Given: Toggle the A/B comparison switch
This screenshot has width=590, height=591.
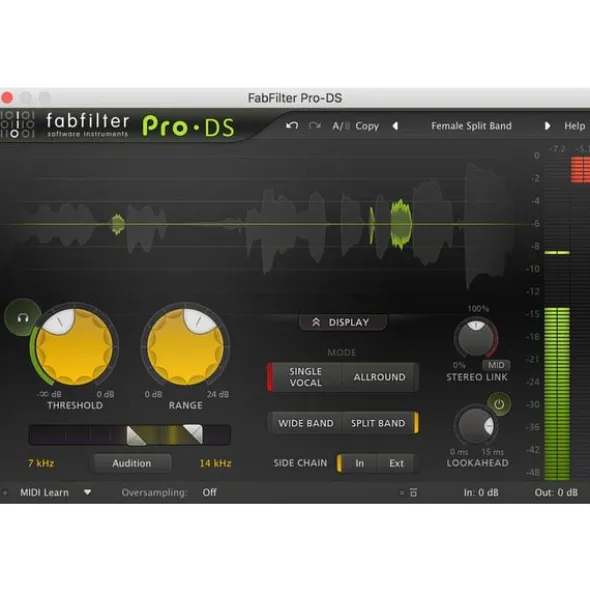Looking at the screenshot, I should point(340,126).
